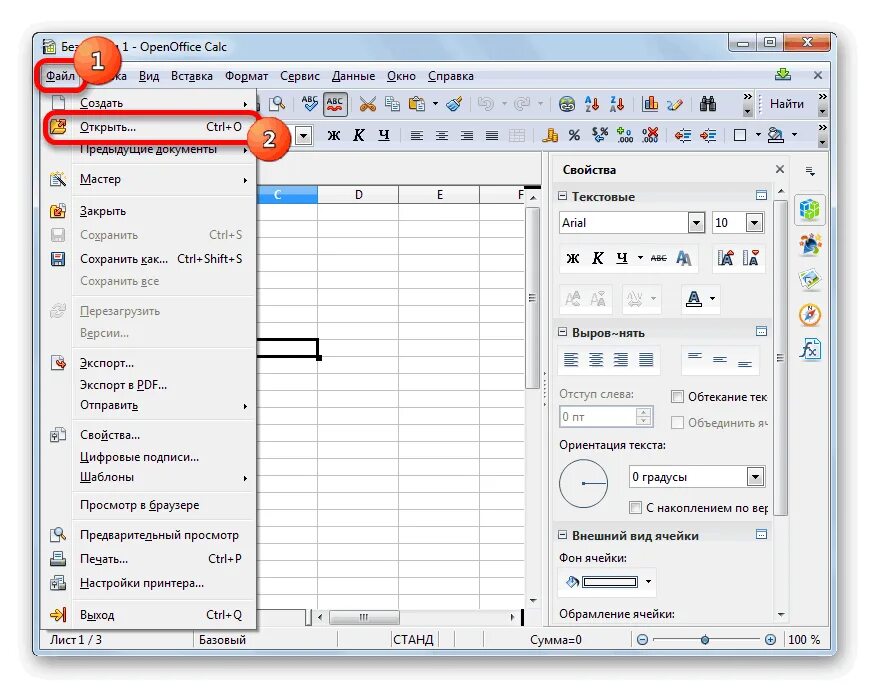870x689 pixels.
Task: Open the Arial font name dropdown
Action: [x=696, y=223]
